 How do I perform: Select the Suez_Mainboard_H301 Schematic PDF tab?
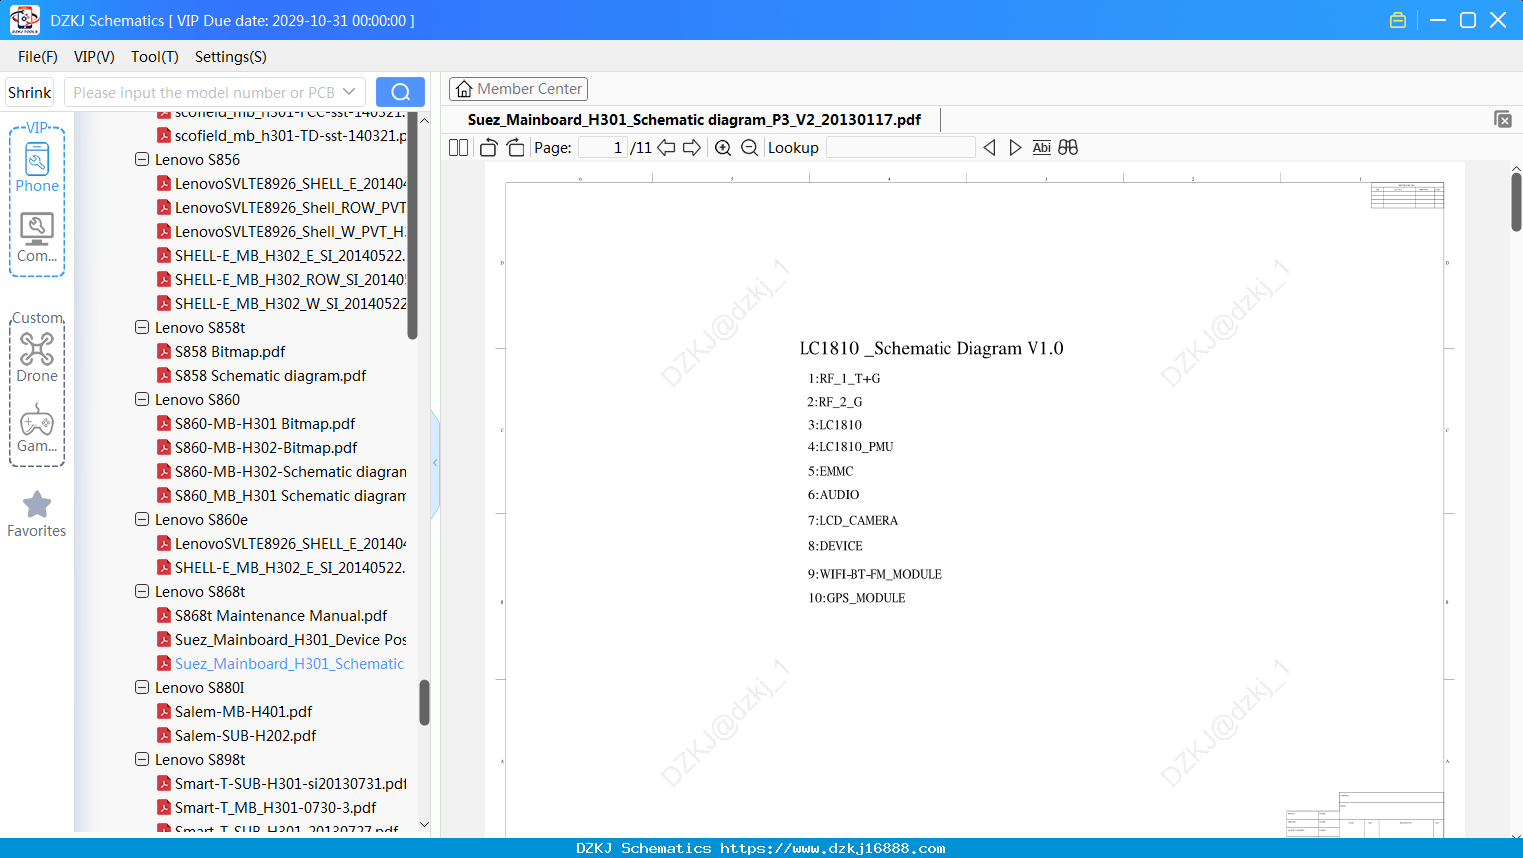(694, 120)
